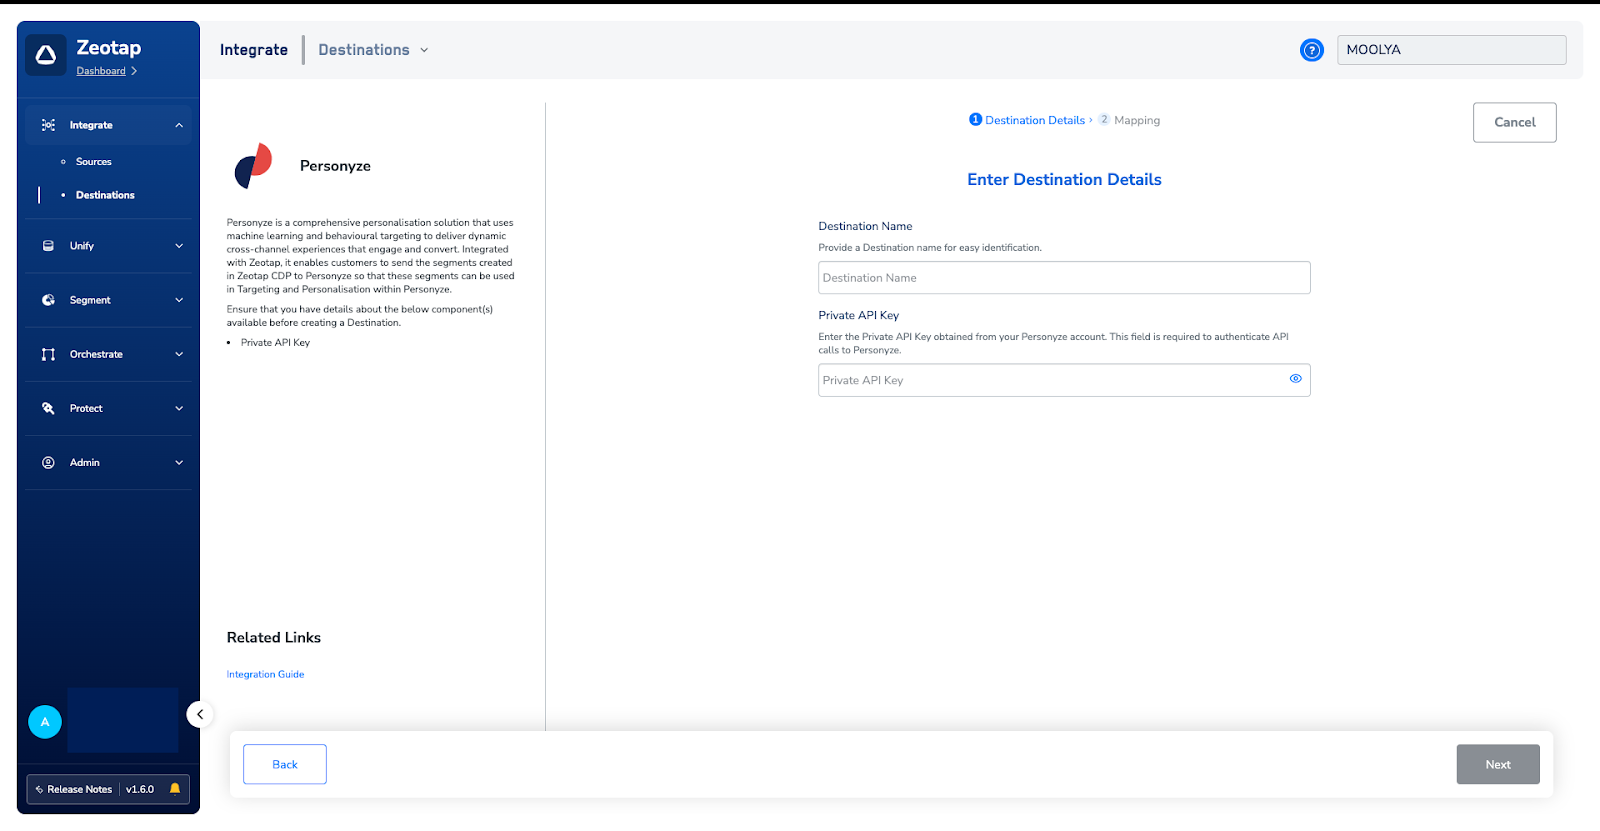Click the Related Links heading
This screenshot has height=831, width=1600.
[274, 638]
